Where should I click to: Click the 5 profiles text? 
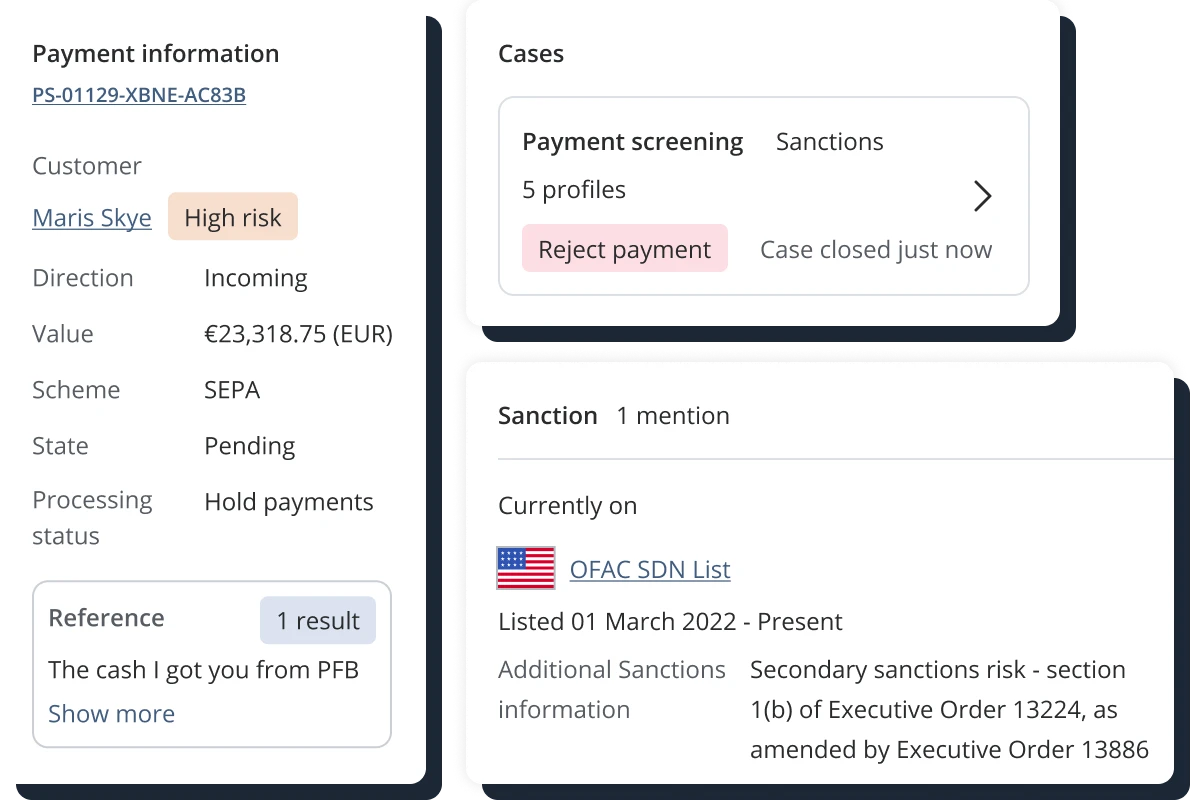tap(574, 190)
